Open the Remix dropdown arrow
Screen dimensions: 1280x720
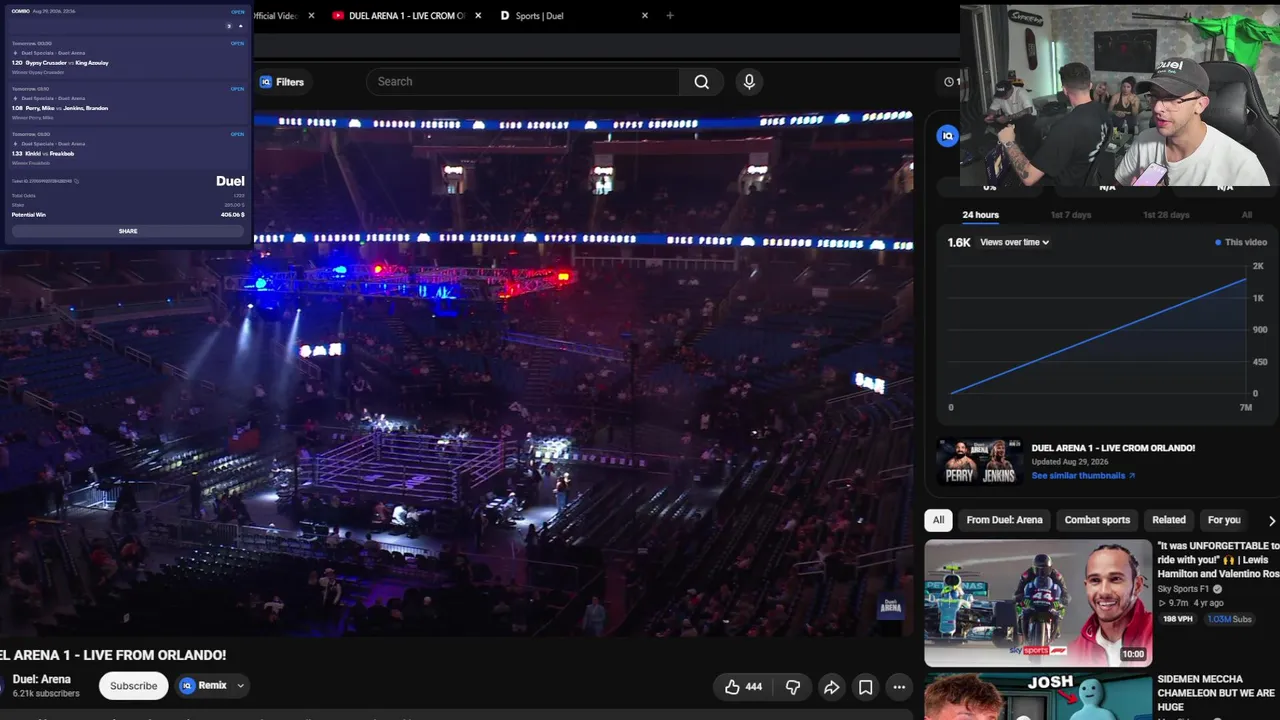pos(241,686)
